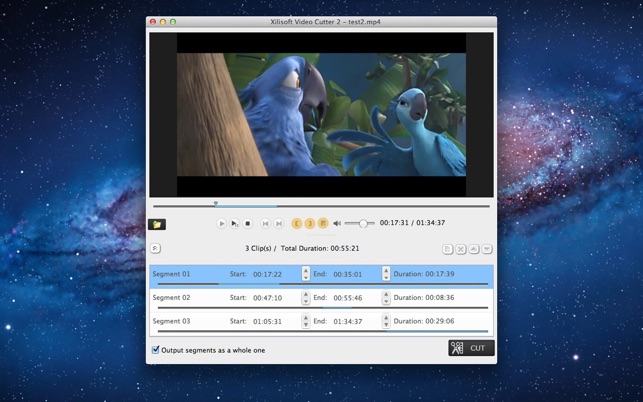Jump to next frame button
The height and width of the screenshot is (402, 643).
pyautogui.click(x=279, y=224)
